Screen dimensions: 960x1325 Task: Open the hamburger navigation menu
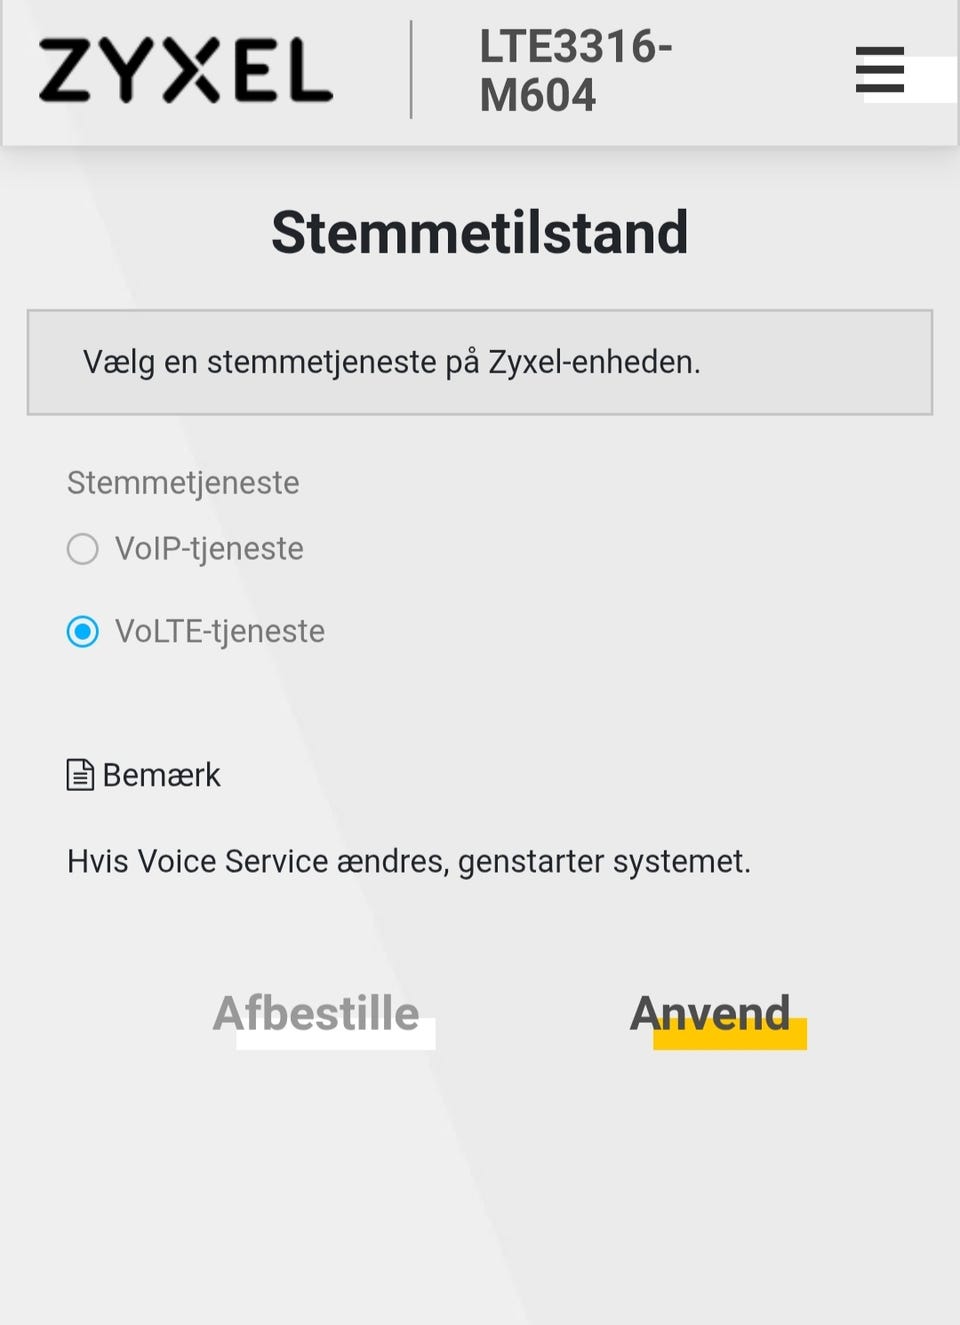tap(880, 70)
